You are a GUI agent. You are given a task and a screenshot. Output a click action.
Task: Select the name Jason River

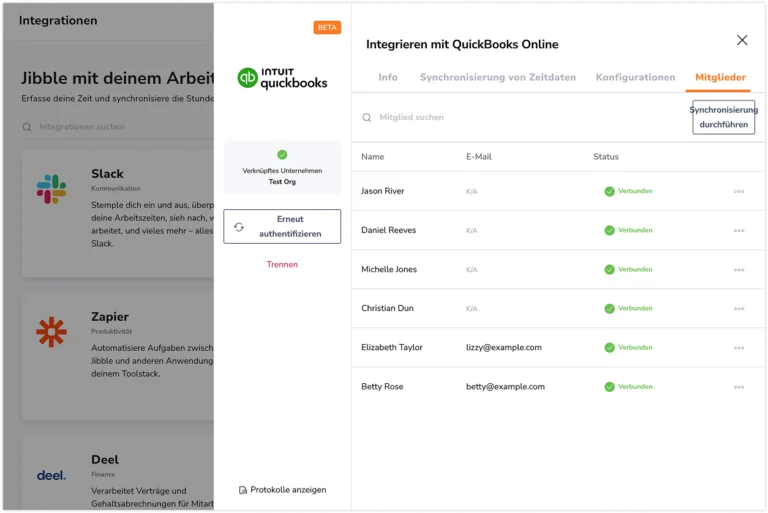click(x=383, y=191)
